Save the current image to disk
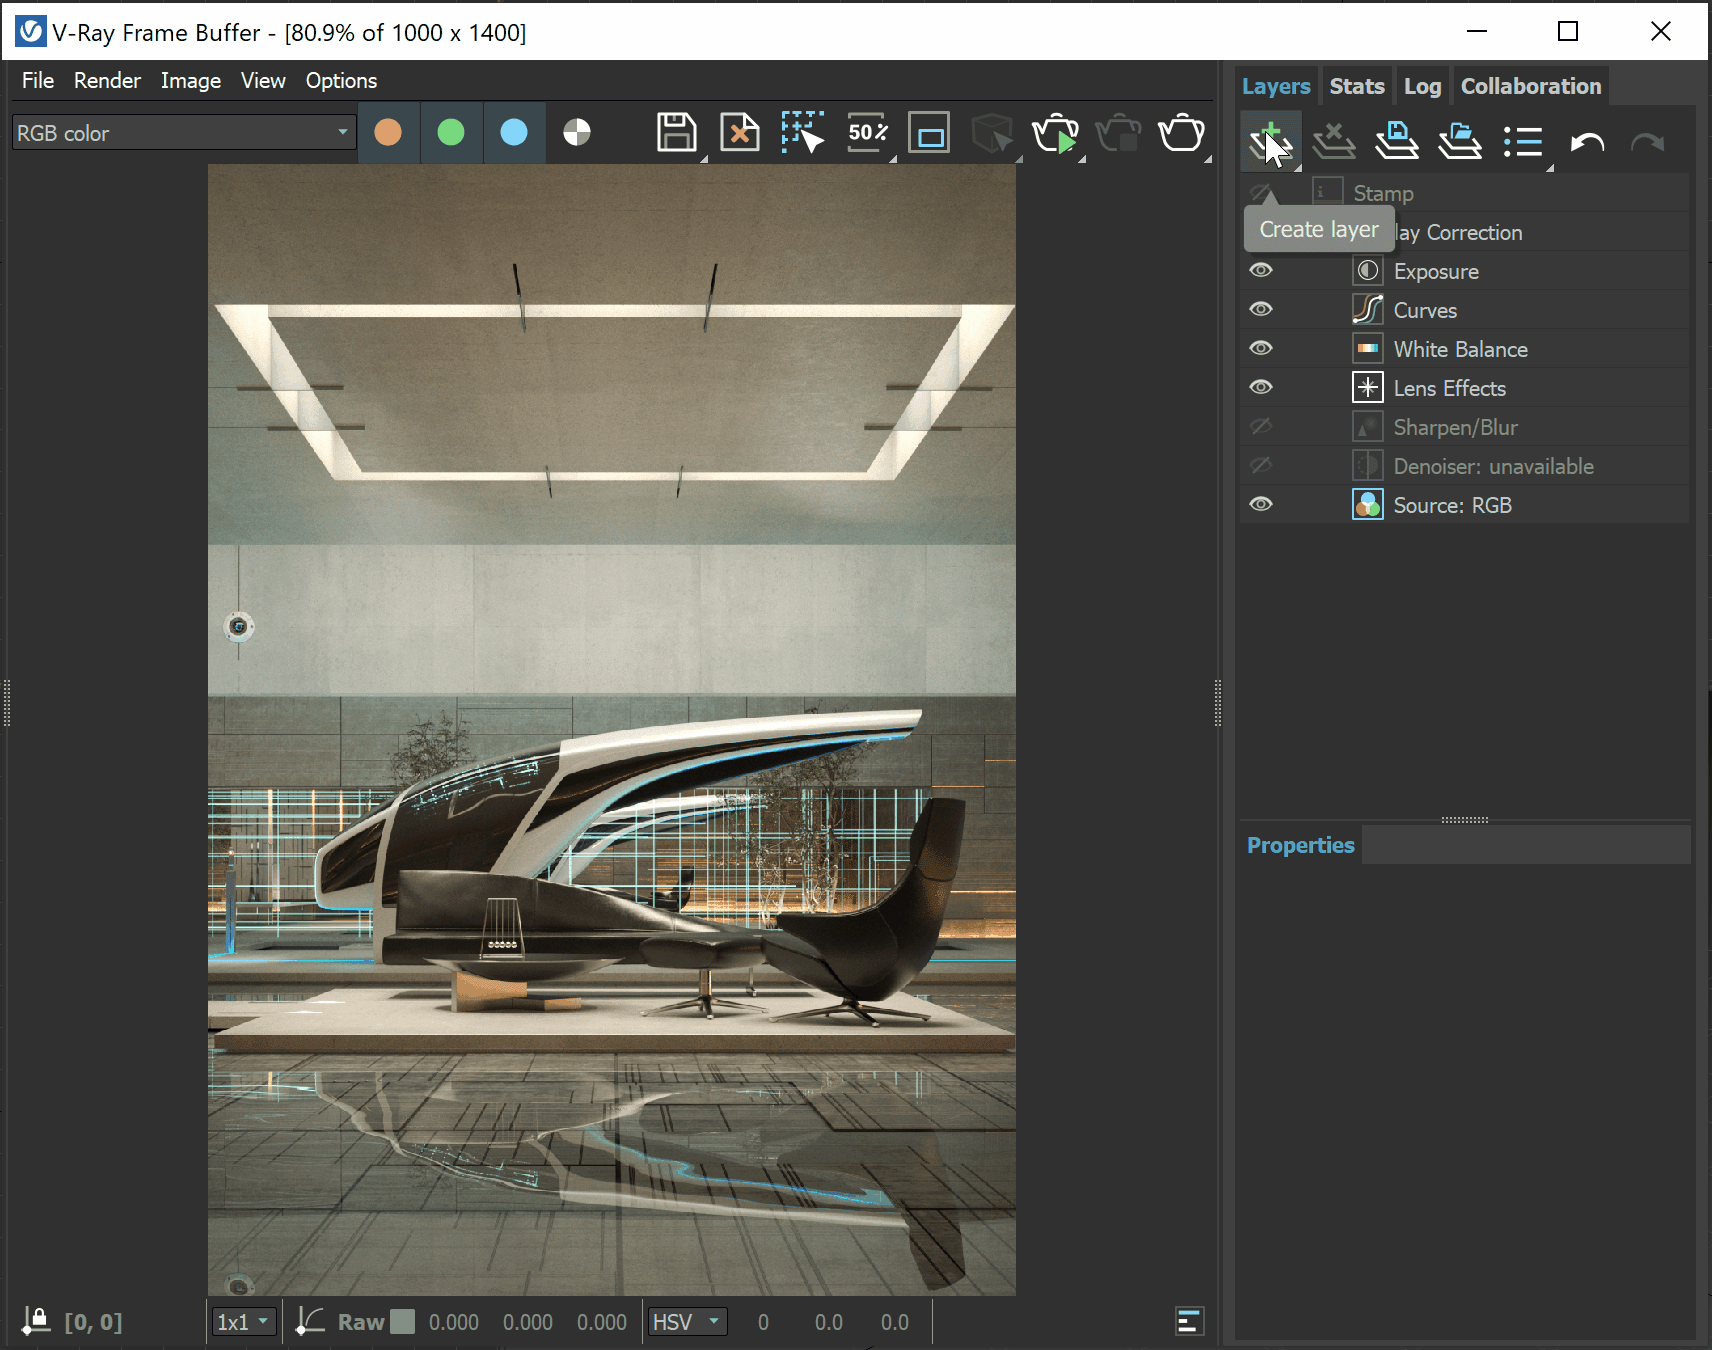The image size is (1712, 1350). click(677, 132)
